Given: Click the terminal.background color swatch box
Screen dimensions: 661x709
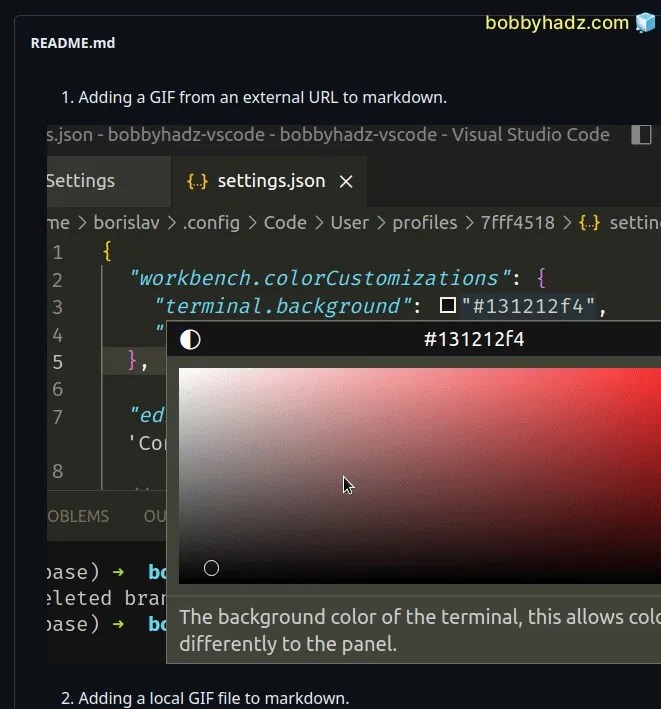Looking at the screenshot, I should (x=448, y=305).
